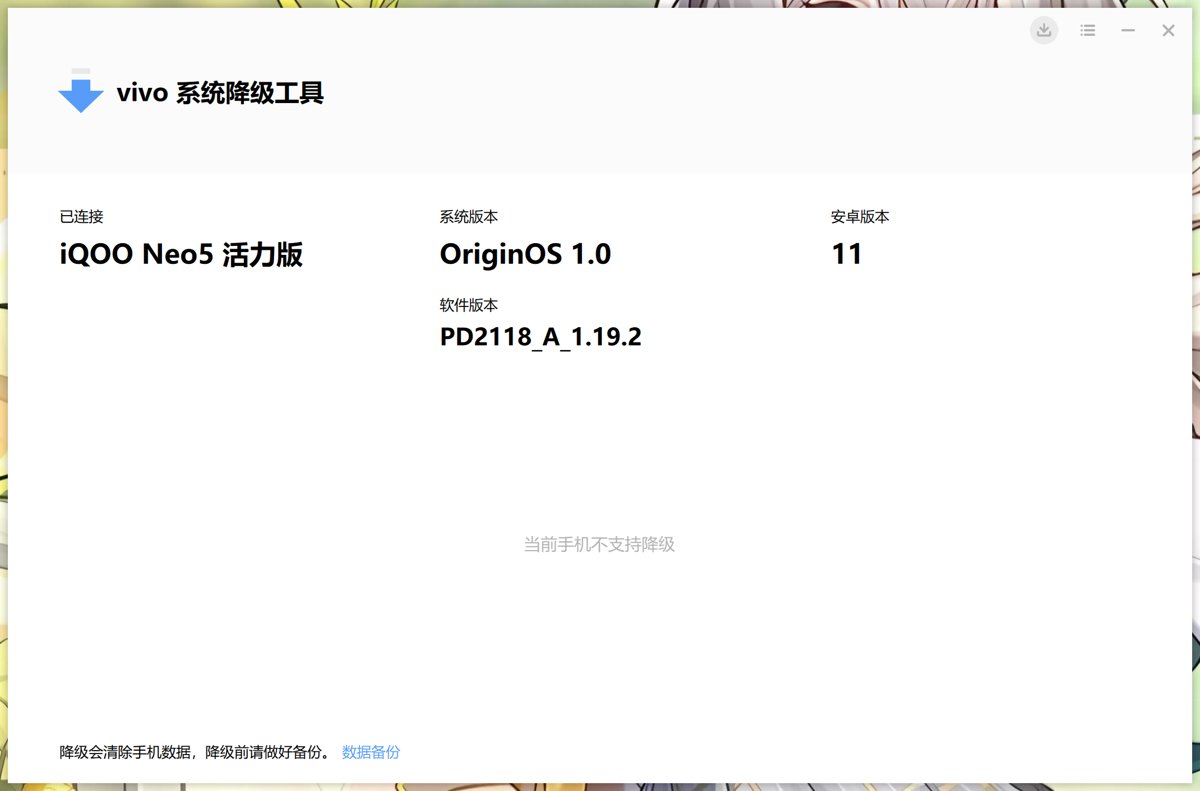Minimize the vivo downgrade tool window
The image size is (1200, 791).
[1128, 31]
